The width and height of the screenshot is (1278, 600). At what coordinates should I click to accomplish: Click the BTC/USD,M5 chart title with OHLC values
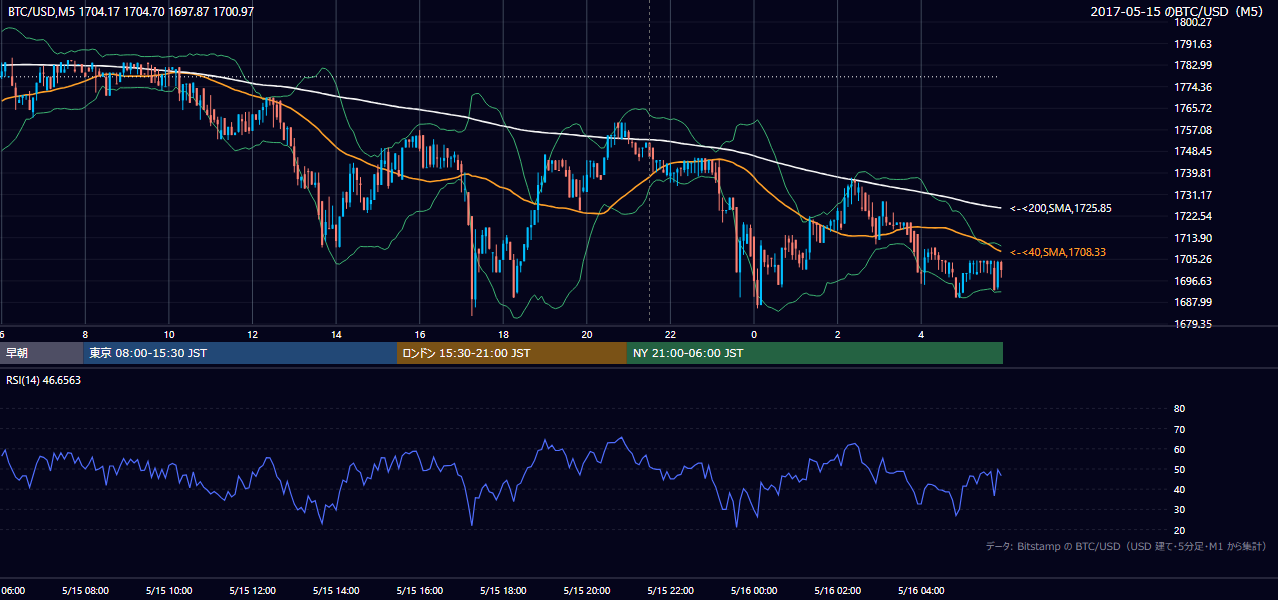[131, 11]
